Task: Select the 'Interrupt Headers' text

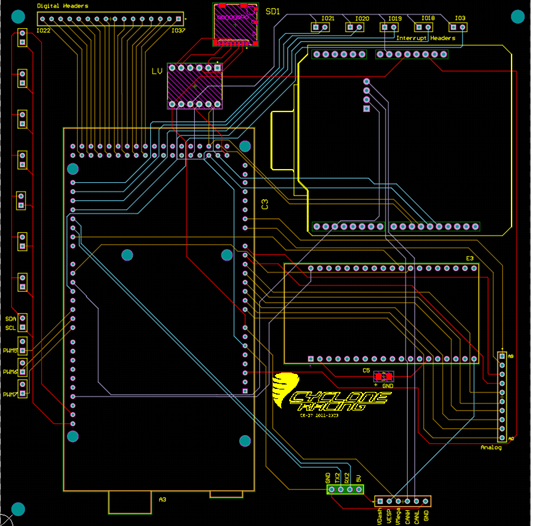Action: pos(426,38)
